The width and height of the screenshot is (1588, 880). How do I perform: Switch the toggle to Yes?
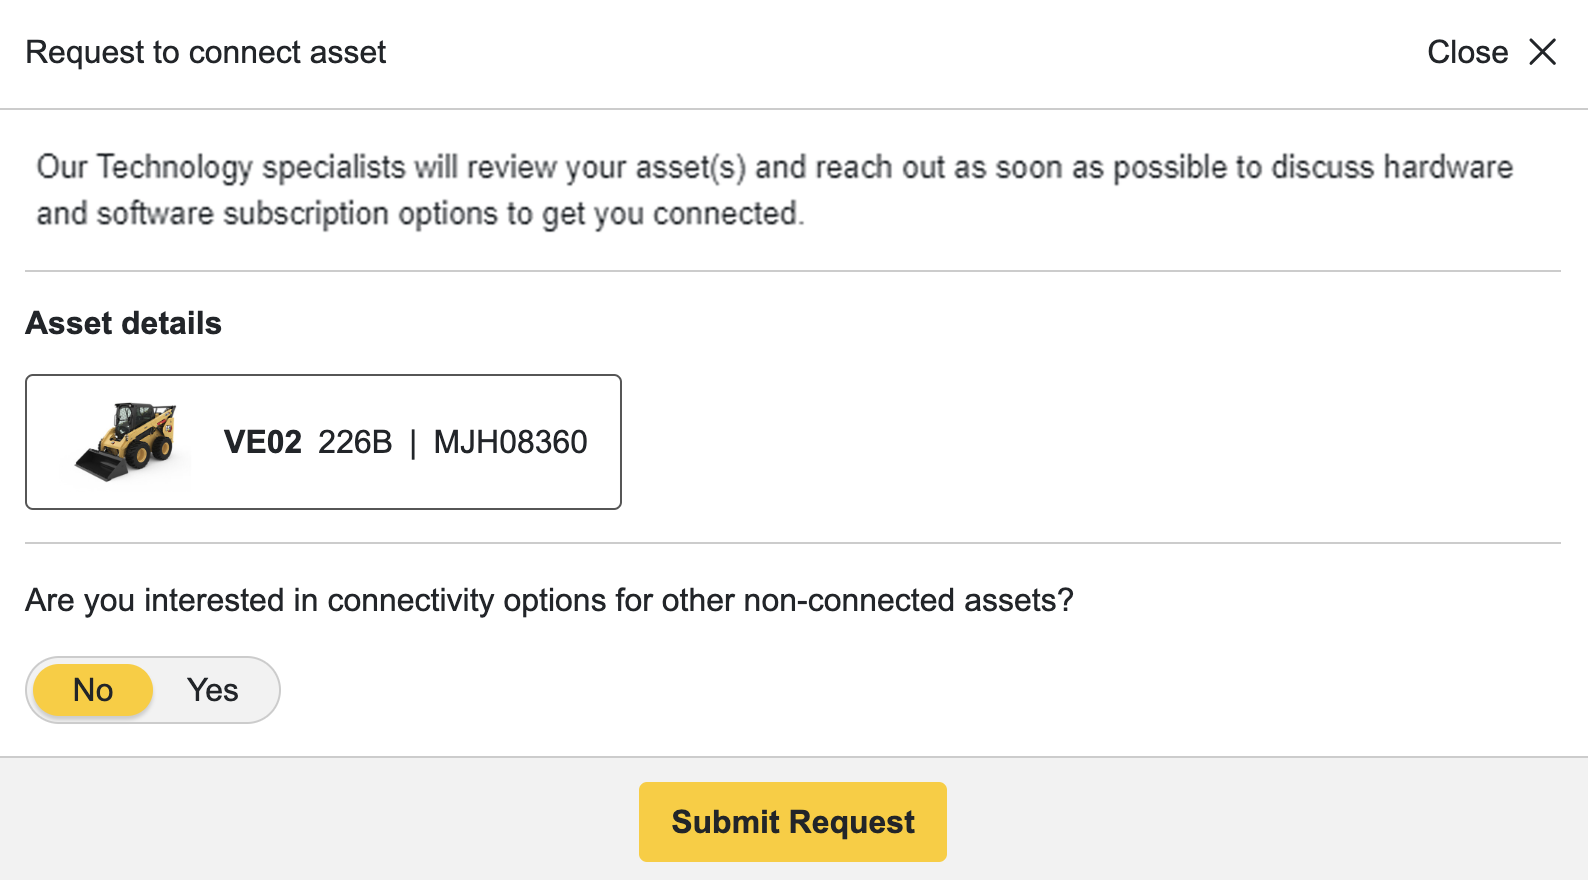[212, 690]
